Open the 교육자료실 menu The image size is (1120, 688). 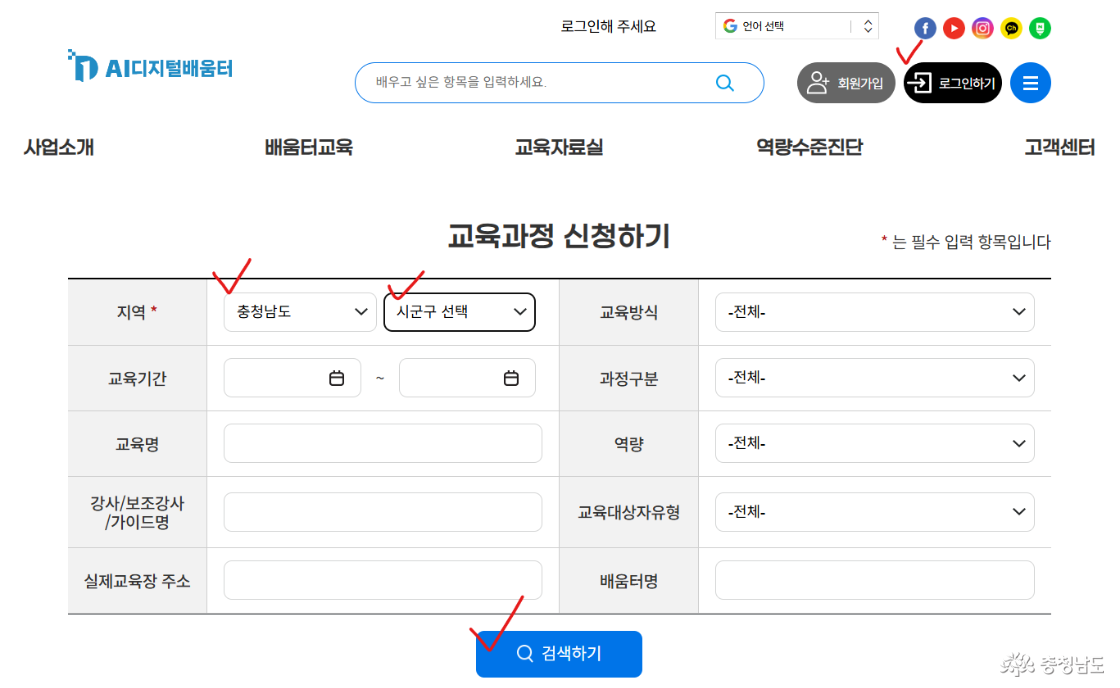coord(559,147)
